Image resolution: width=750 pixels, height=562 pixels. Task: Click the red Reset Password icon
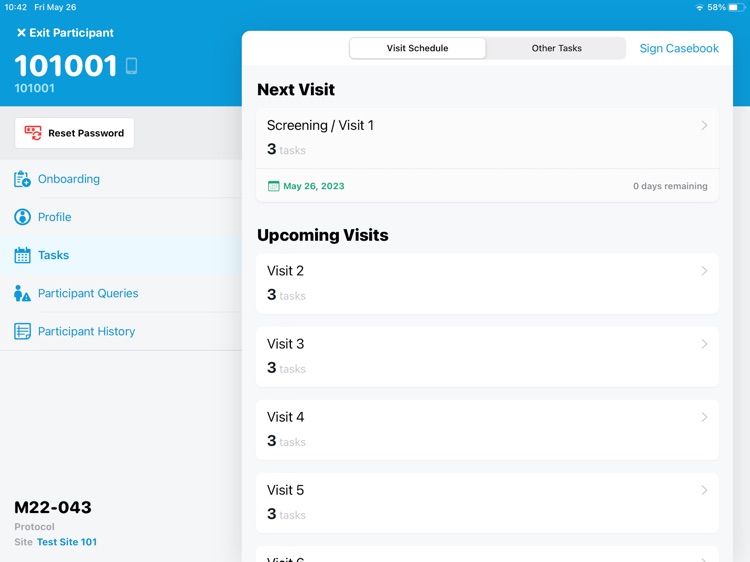pyautogui.click(x=33, y=133)
